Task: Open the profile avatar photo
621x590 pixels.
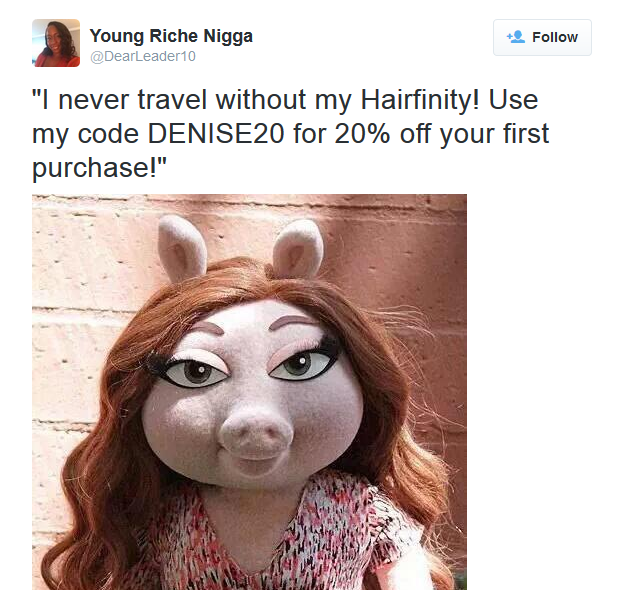Action: click(56, 43)
